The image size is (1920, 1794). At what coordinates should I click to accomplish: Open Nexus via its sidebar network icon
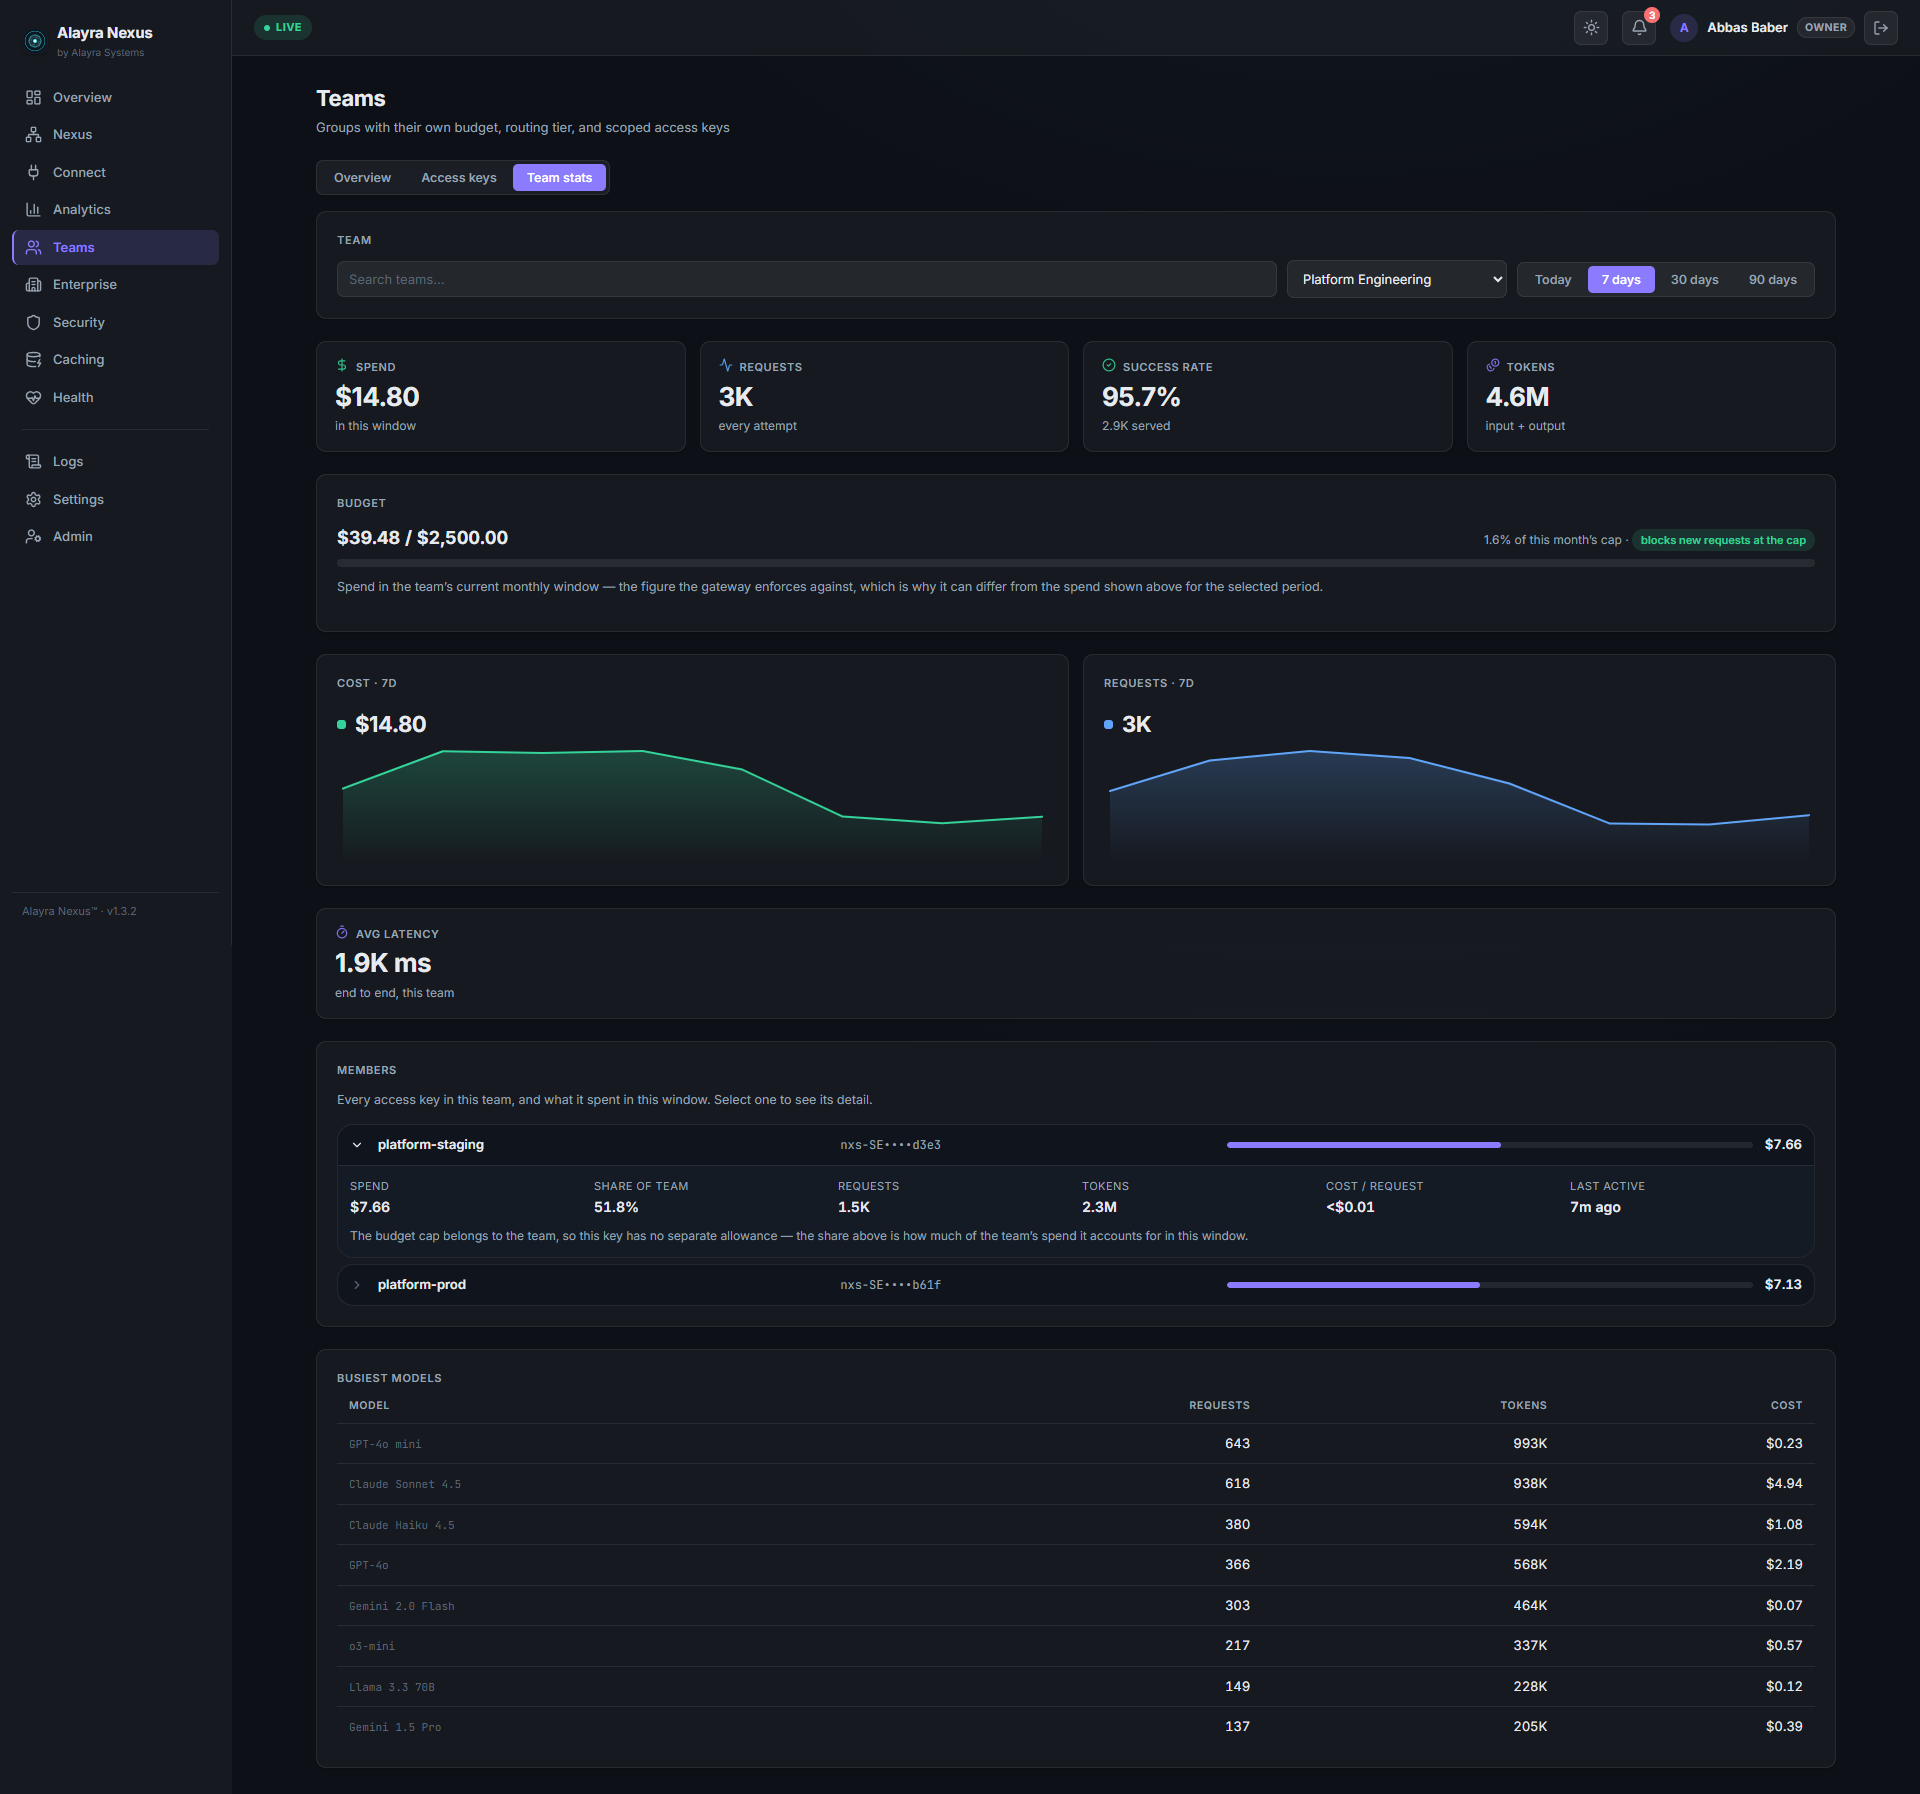[x=33, y=135]
